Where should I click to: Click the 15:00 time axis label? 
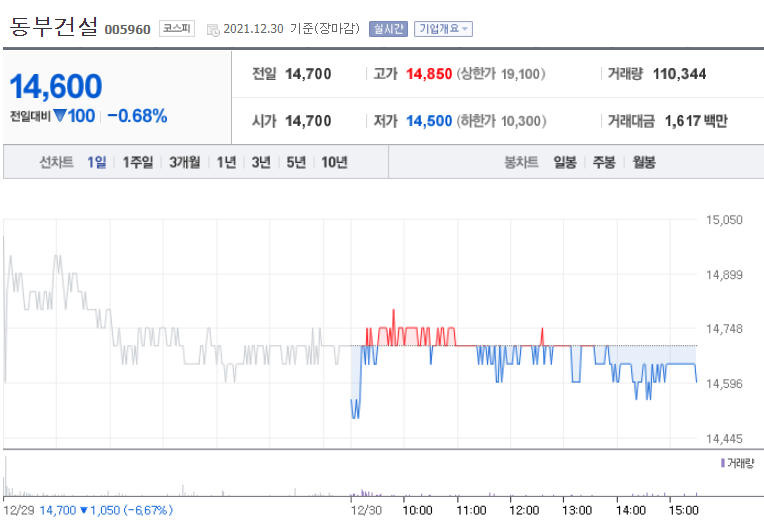[683, 510]
